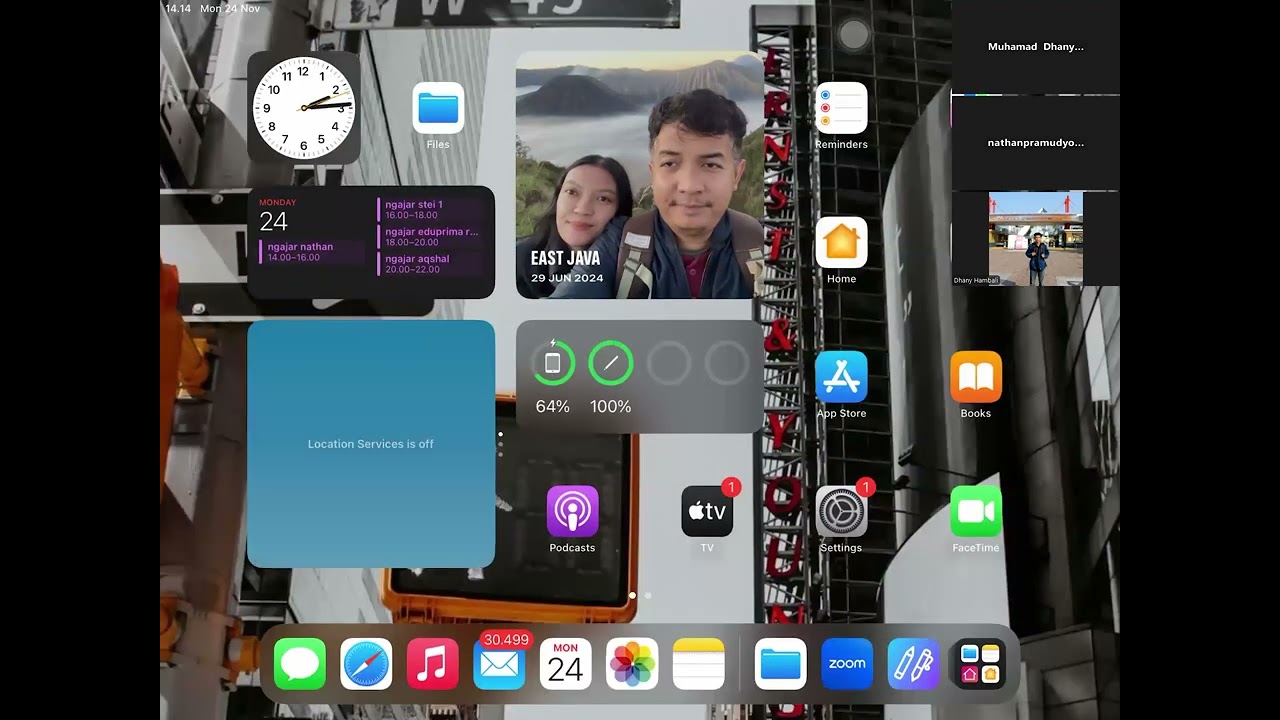Open Notes from the dock
The width and height of the screenshot is (1280, 720).
(698, 664)
